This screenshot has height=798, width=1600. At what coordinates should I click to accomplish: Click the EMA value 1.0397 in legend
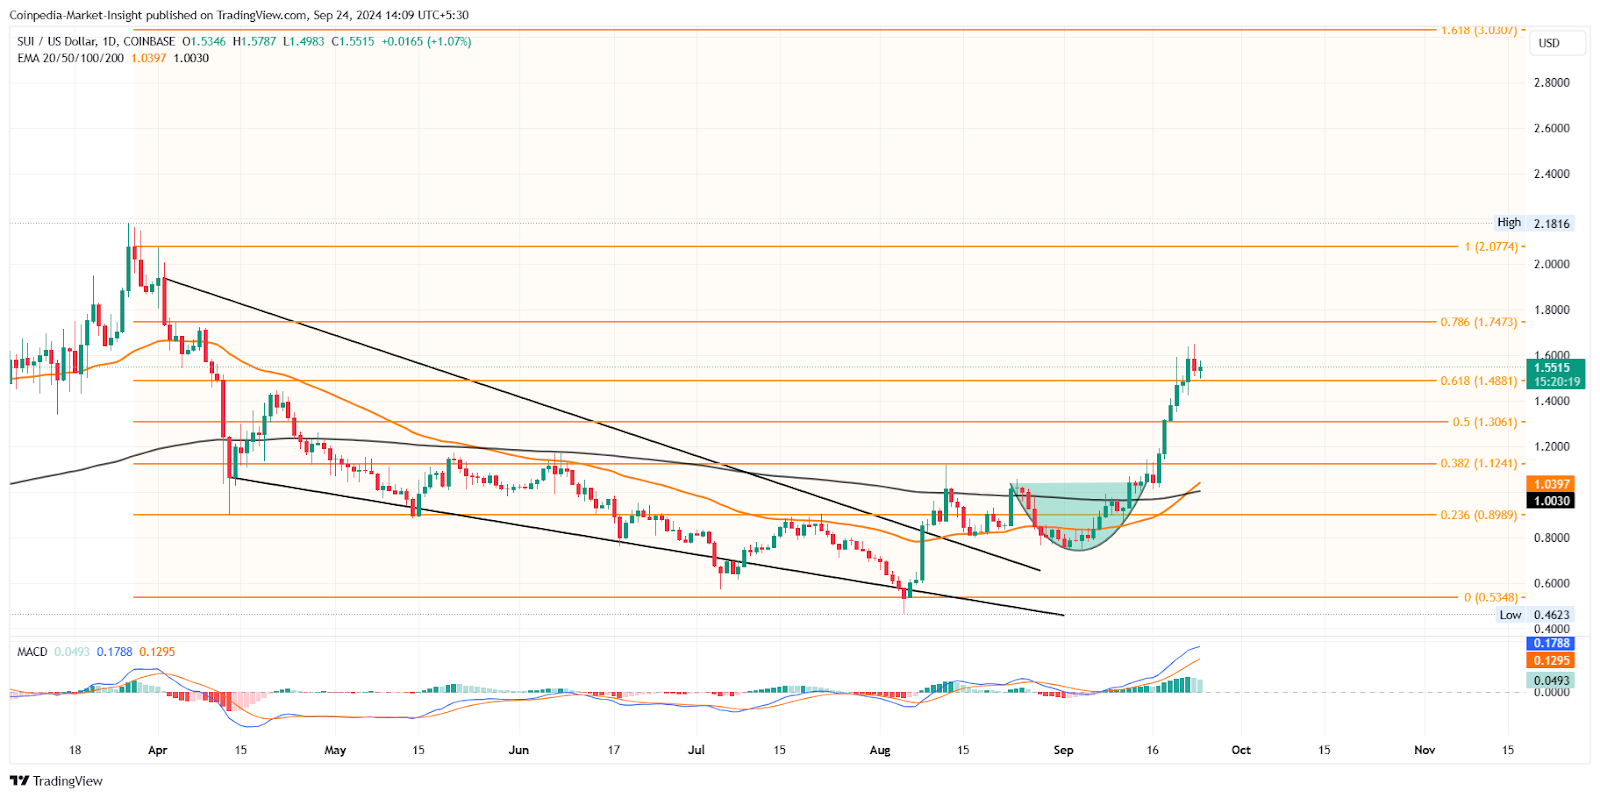149,58
